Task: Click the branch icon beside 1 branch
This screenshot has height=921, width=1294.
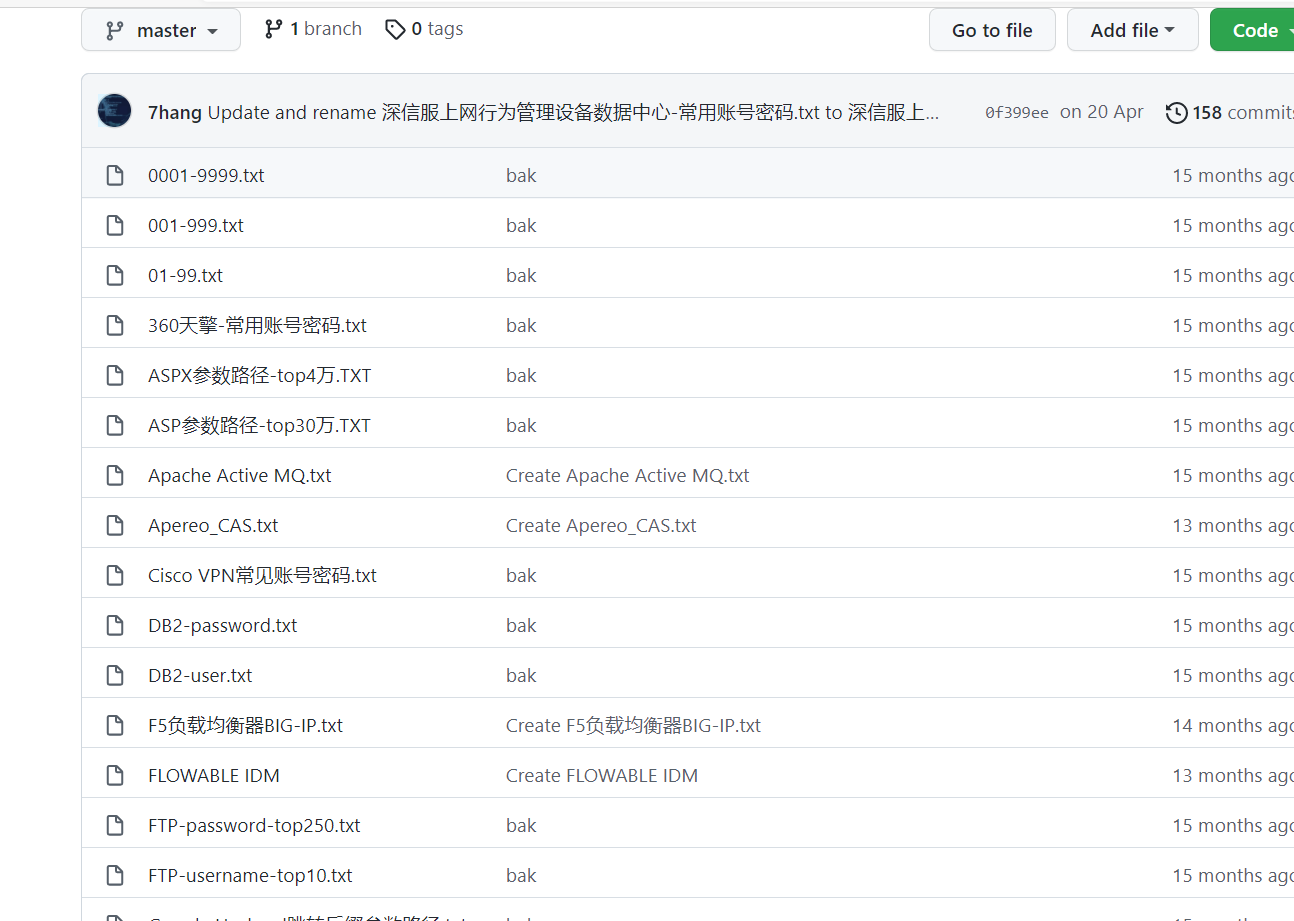Action: point(274,29)
